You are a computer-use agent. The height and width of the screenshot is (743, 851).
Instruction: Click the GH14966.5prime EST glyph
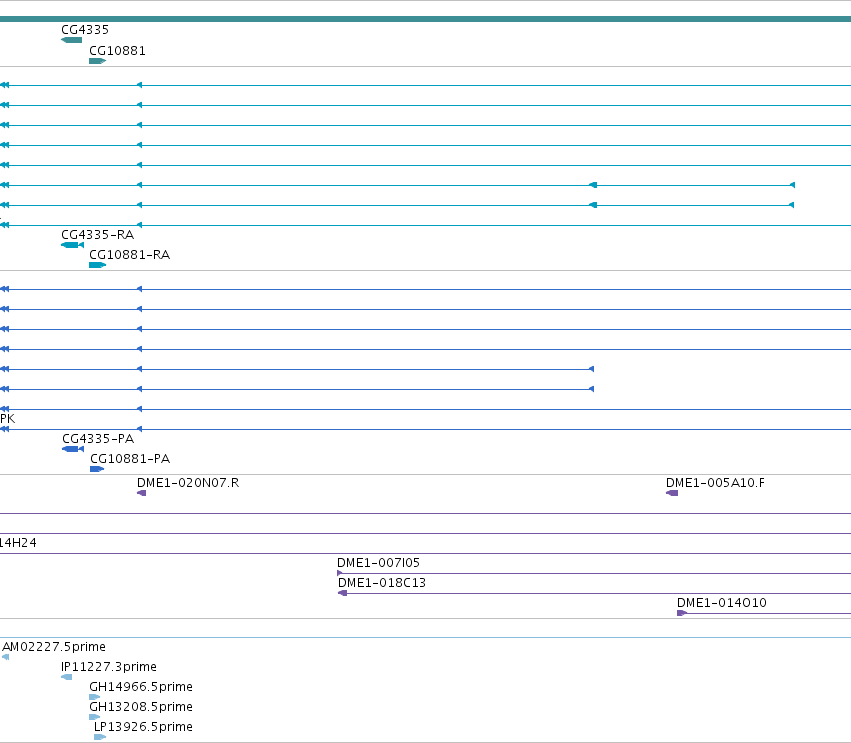[94, 697]
